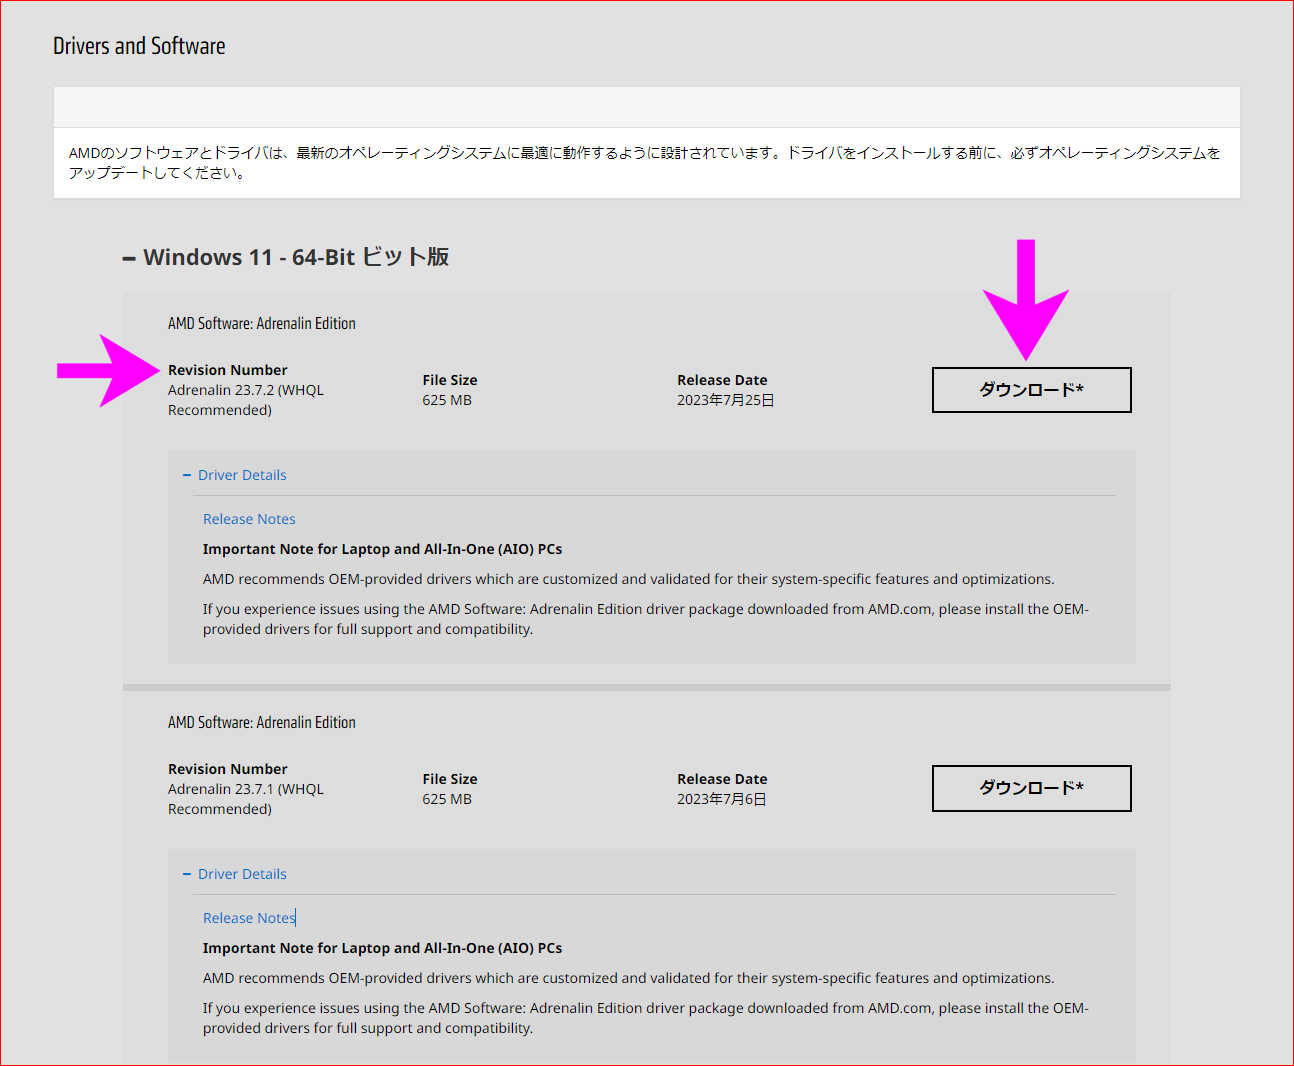Click the first Important Note for Laptop heading
Viewport: 1294px width, 1066px height.
click(x=382, y=549)
